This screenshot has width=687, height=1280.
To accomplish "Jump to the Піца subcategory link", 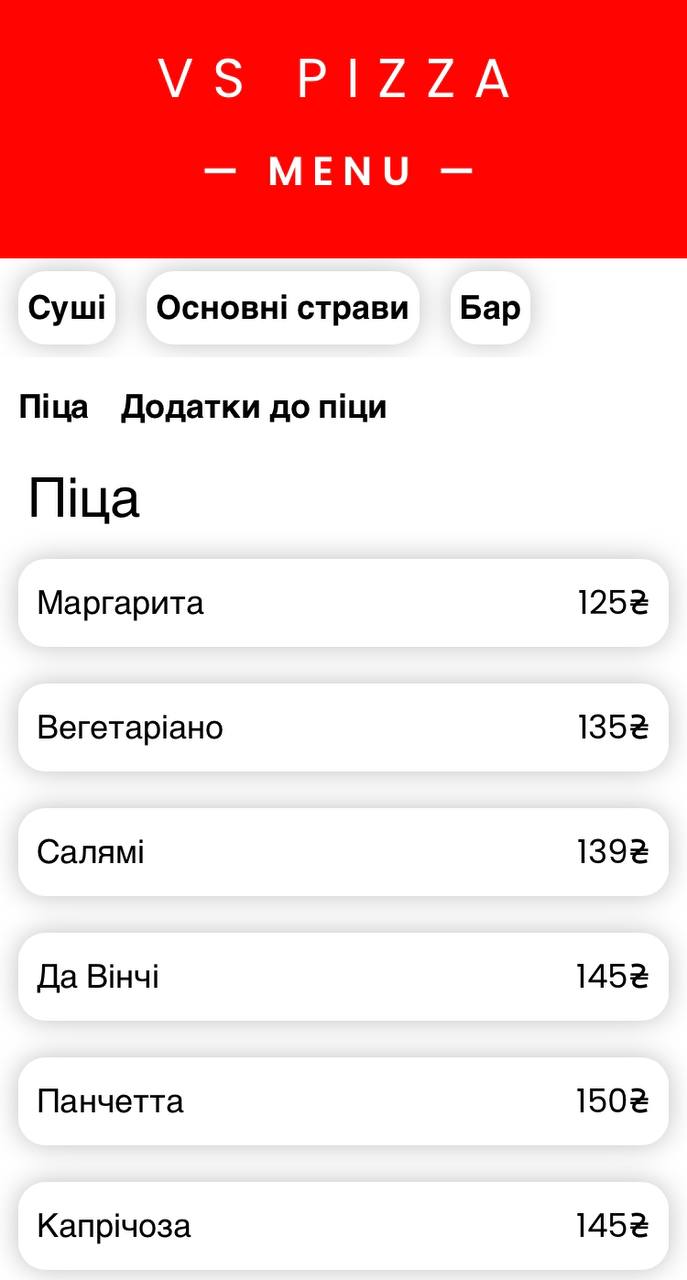I will [x=54, y=407].
